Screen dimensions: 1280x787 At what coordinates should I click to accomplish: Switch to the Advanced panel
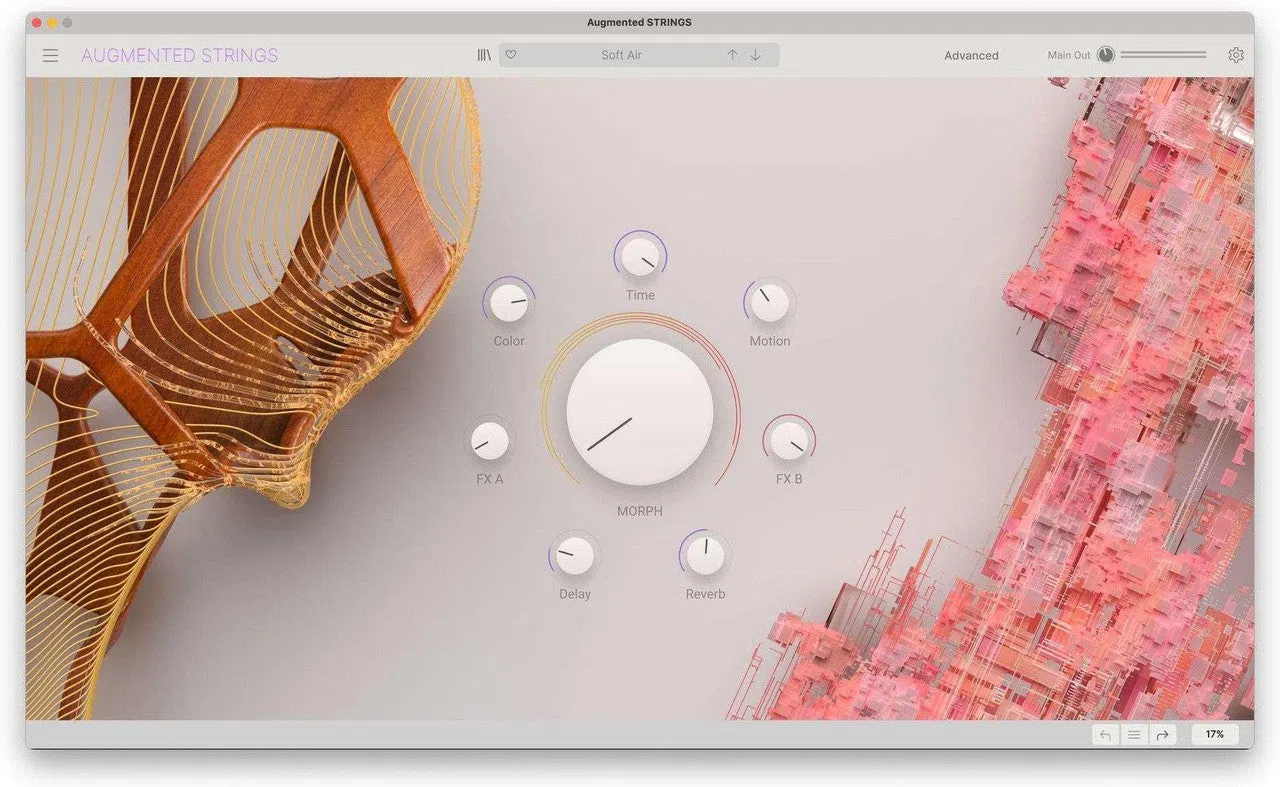pos(971,56)
